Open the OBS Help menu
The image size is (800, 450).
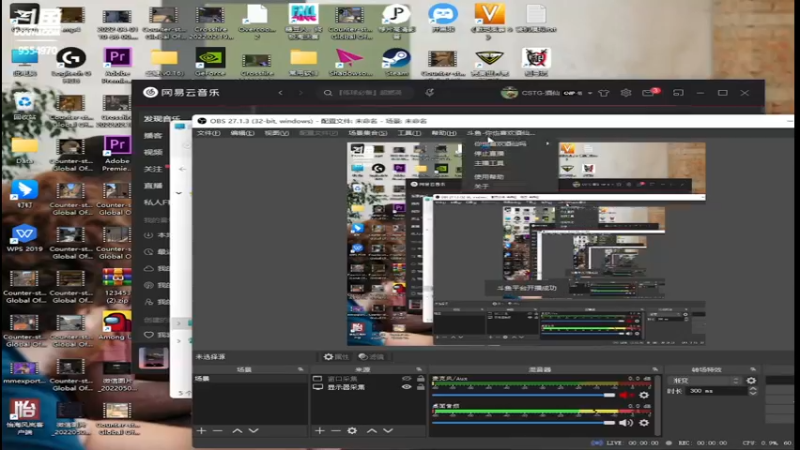click(x=444, y=133)
